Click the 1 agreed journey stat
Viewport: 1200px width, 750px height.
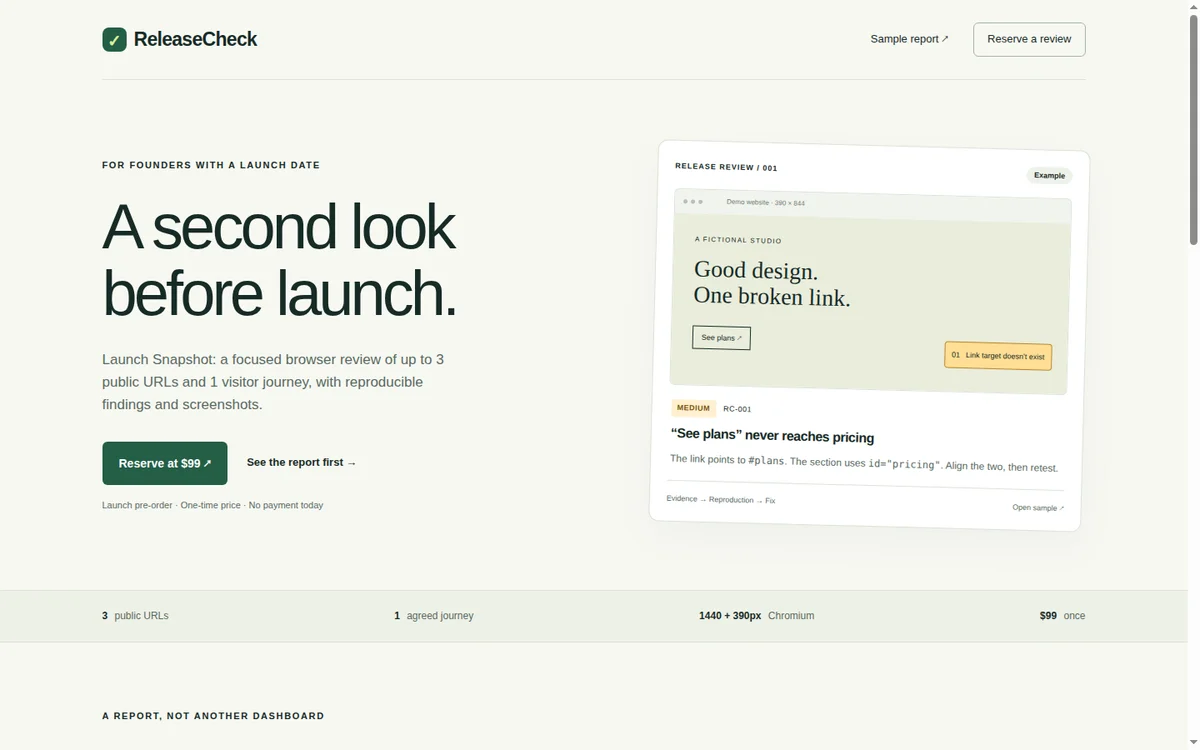(434, 616)
